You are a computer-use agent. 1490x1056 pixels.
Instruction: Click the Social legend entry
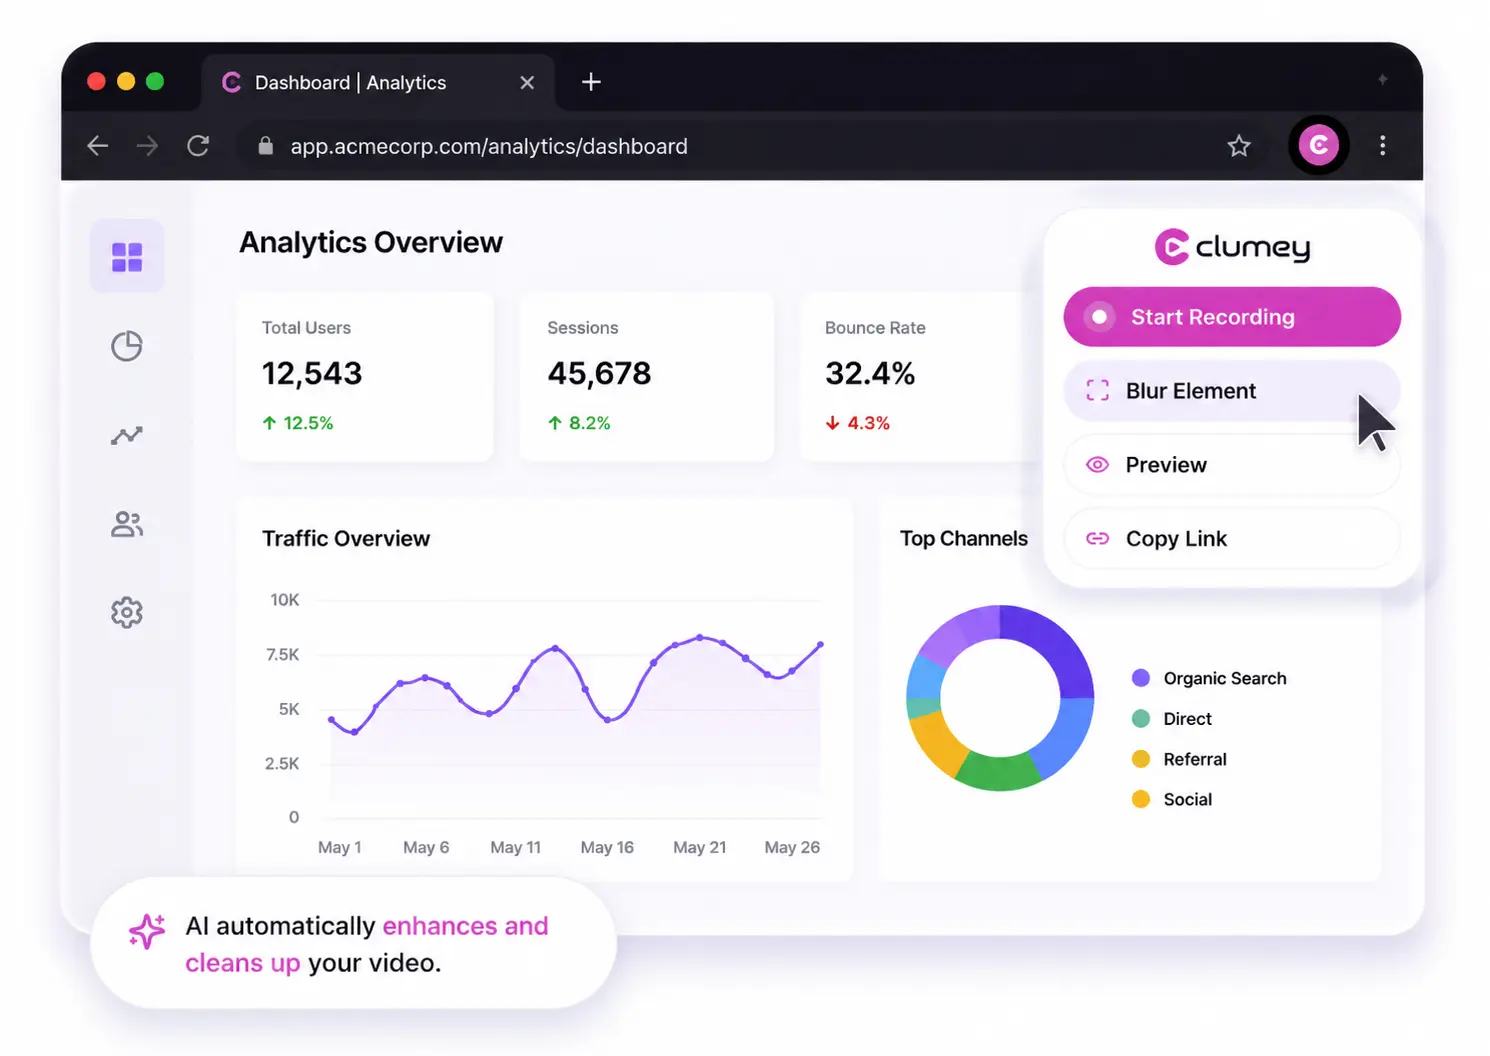tap(1172, 799)
